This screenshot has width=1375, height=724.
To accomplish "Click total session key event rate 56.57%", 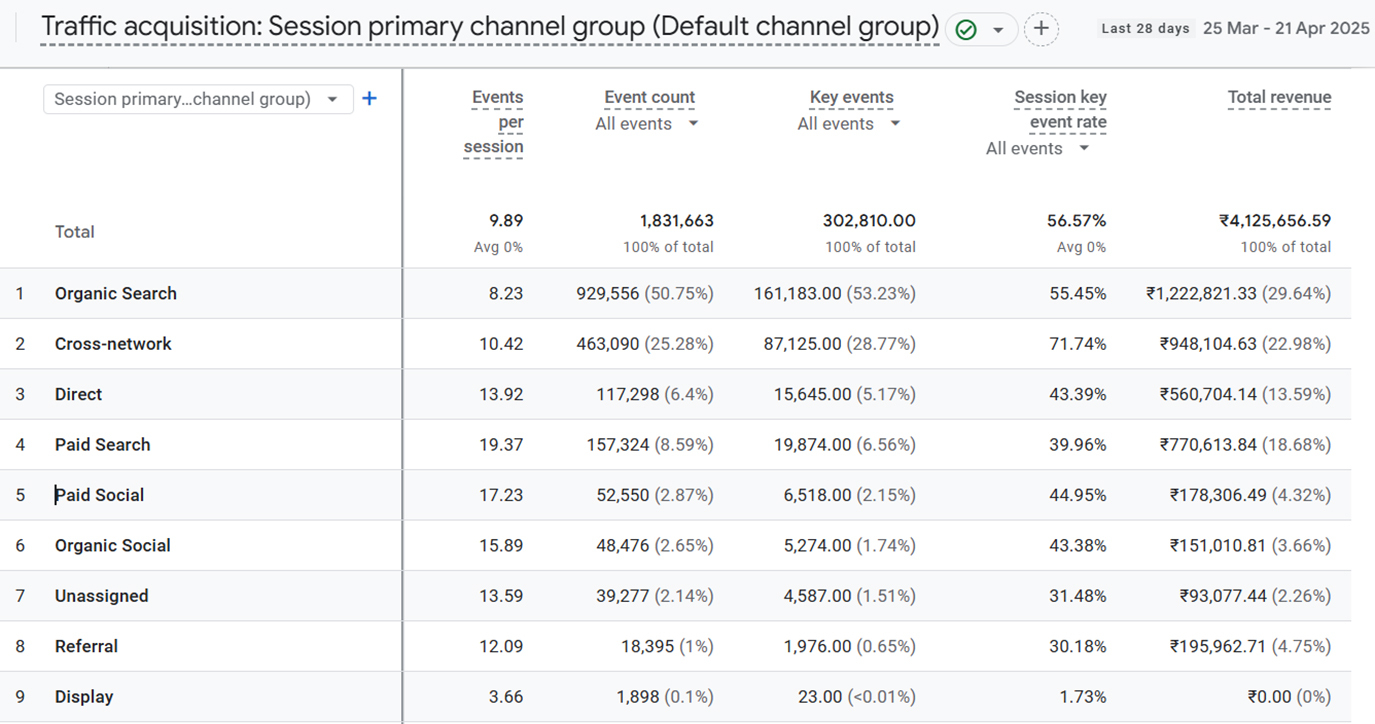I will point(1077,221).
